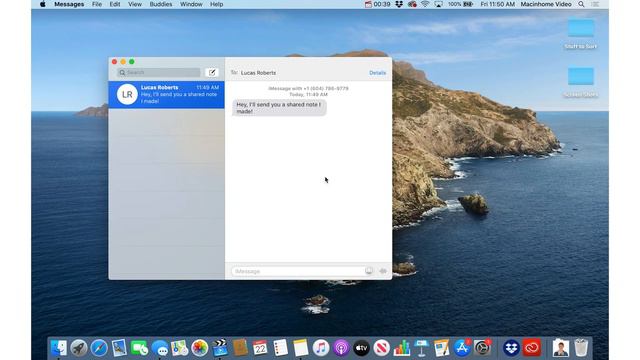Click Dropbox icon in menu bar
Screen dimensions: 640x360
tap(399, 4)
